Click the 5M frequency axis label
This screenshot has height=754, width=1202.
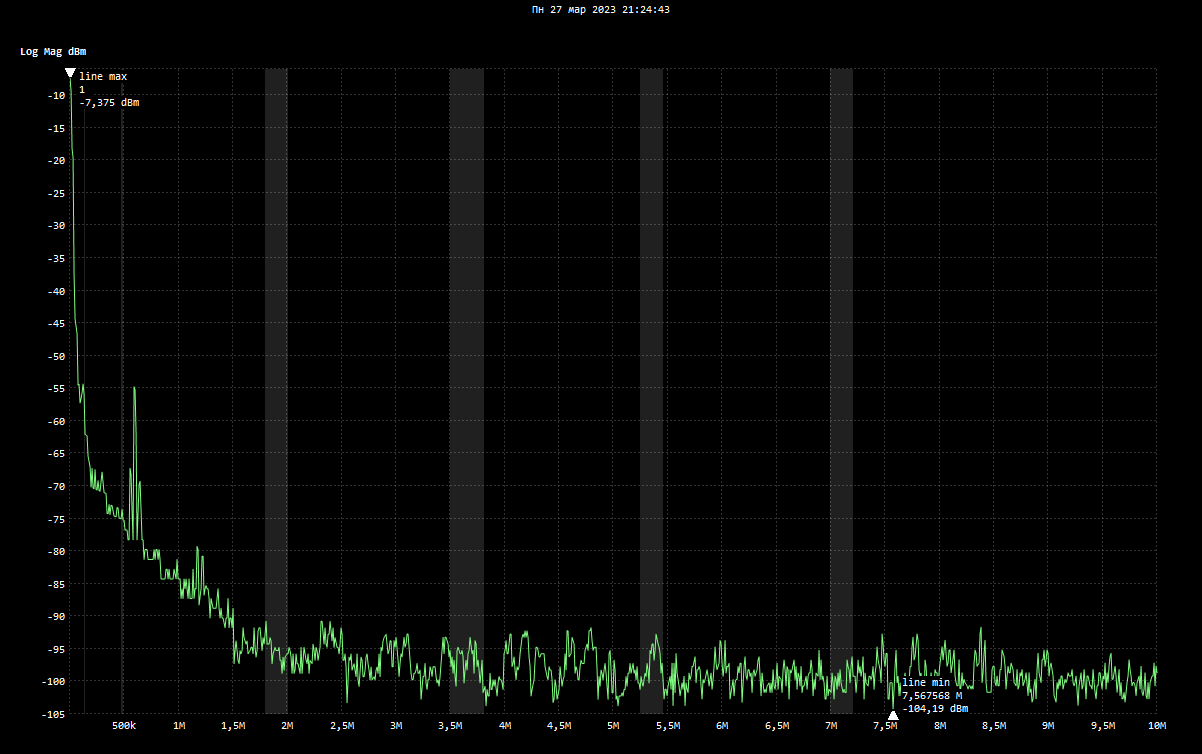613,725
